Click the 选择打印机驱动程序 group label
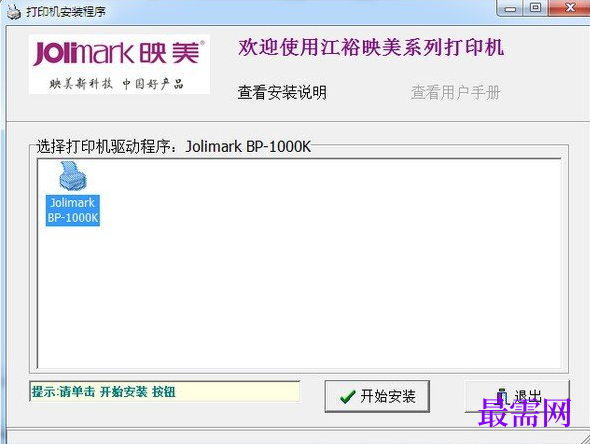The width and height of the screenshot is (590, 444). coord(174,147)
